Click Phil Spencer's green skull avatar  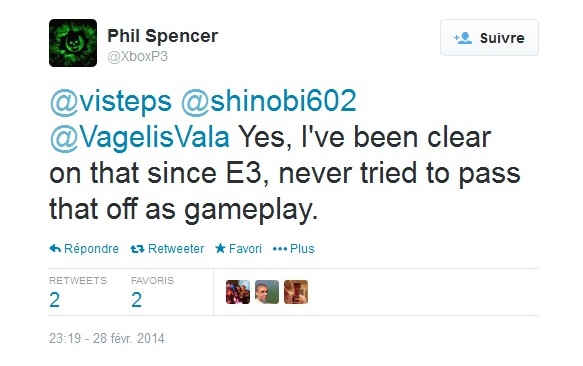point(73,43)
